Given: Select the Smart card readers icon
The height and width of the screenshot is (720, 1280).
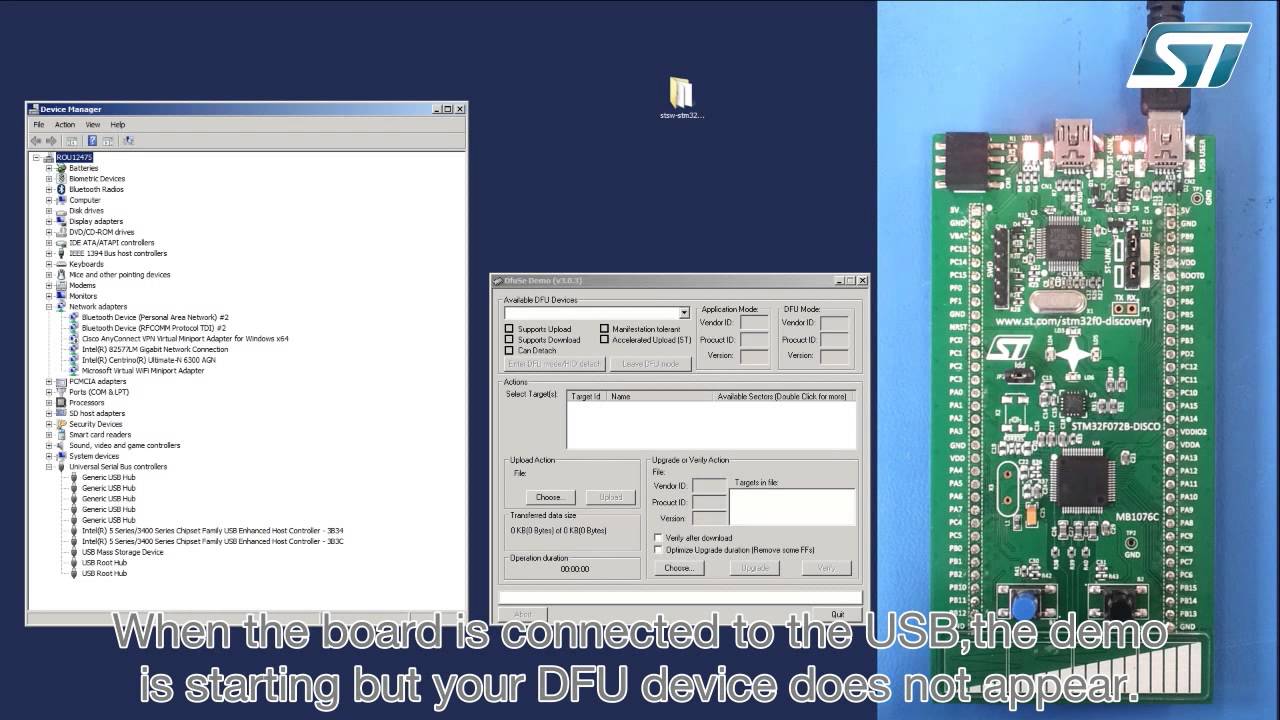Looking at the screenshot, I should pos(61,435).
